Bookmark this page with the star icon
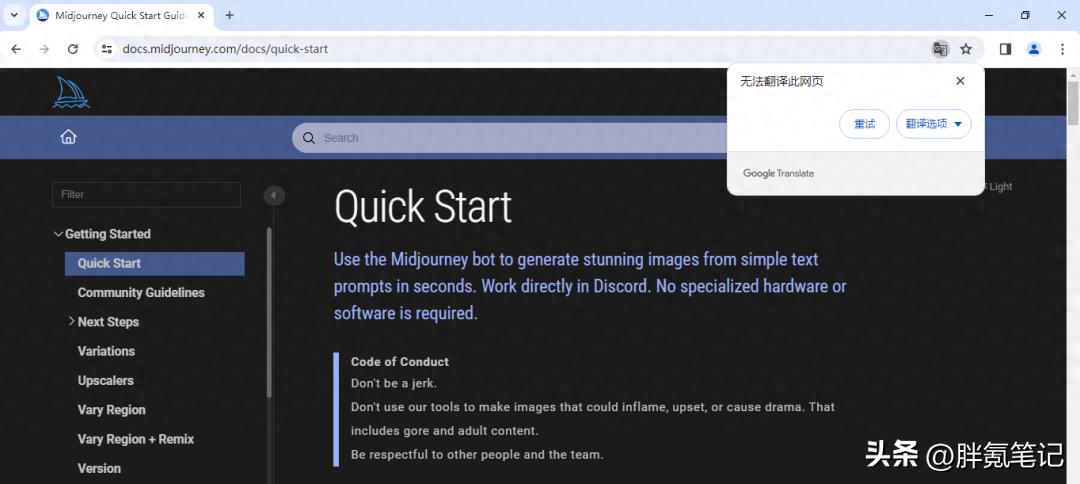Viewport: 1080px width, 484px height. tap(966, 49)
